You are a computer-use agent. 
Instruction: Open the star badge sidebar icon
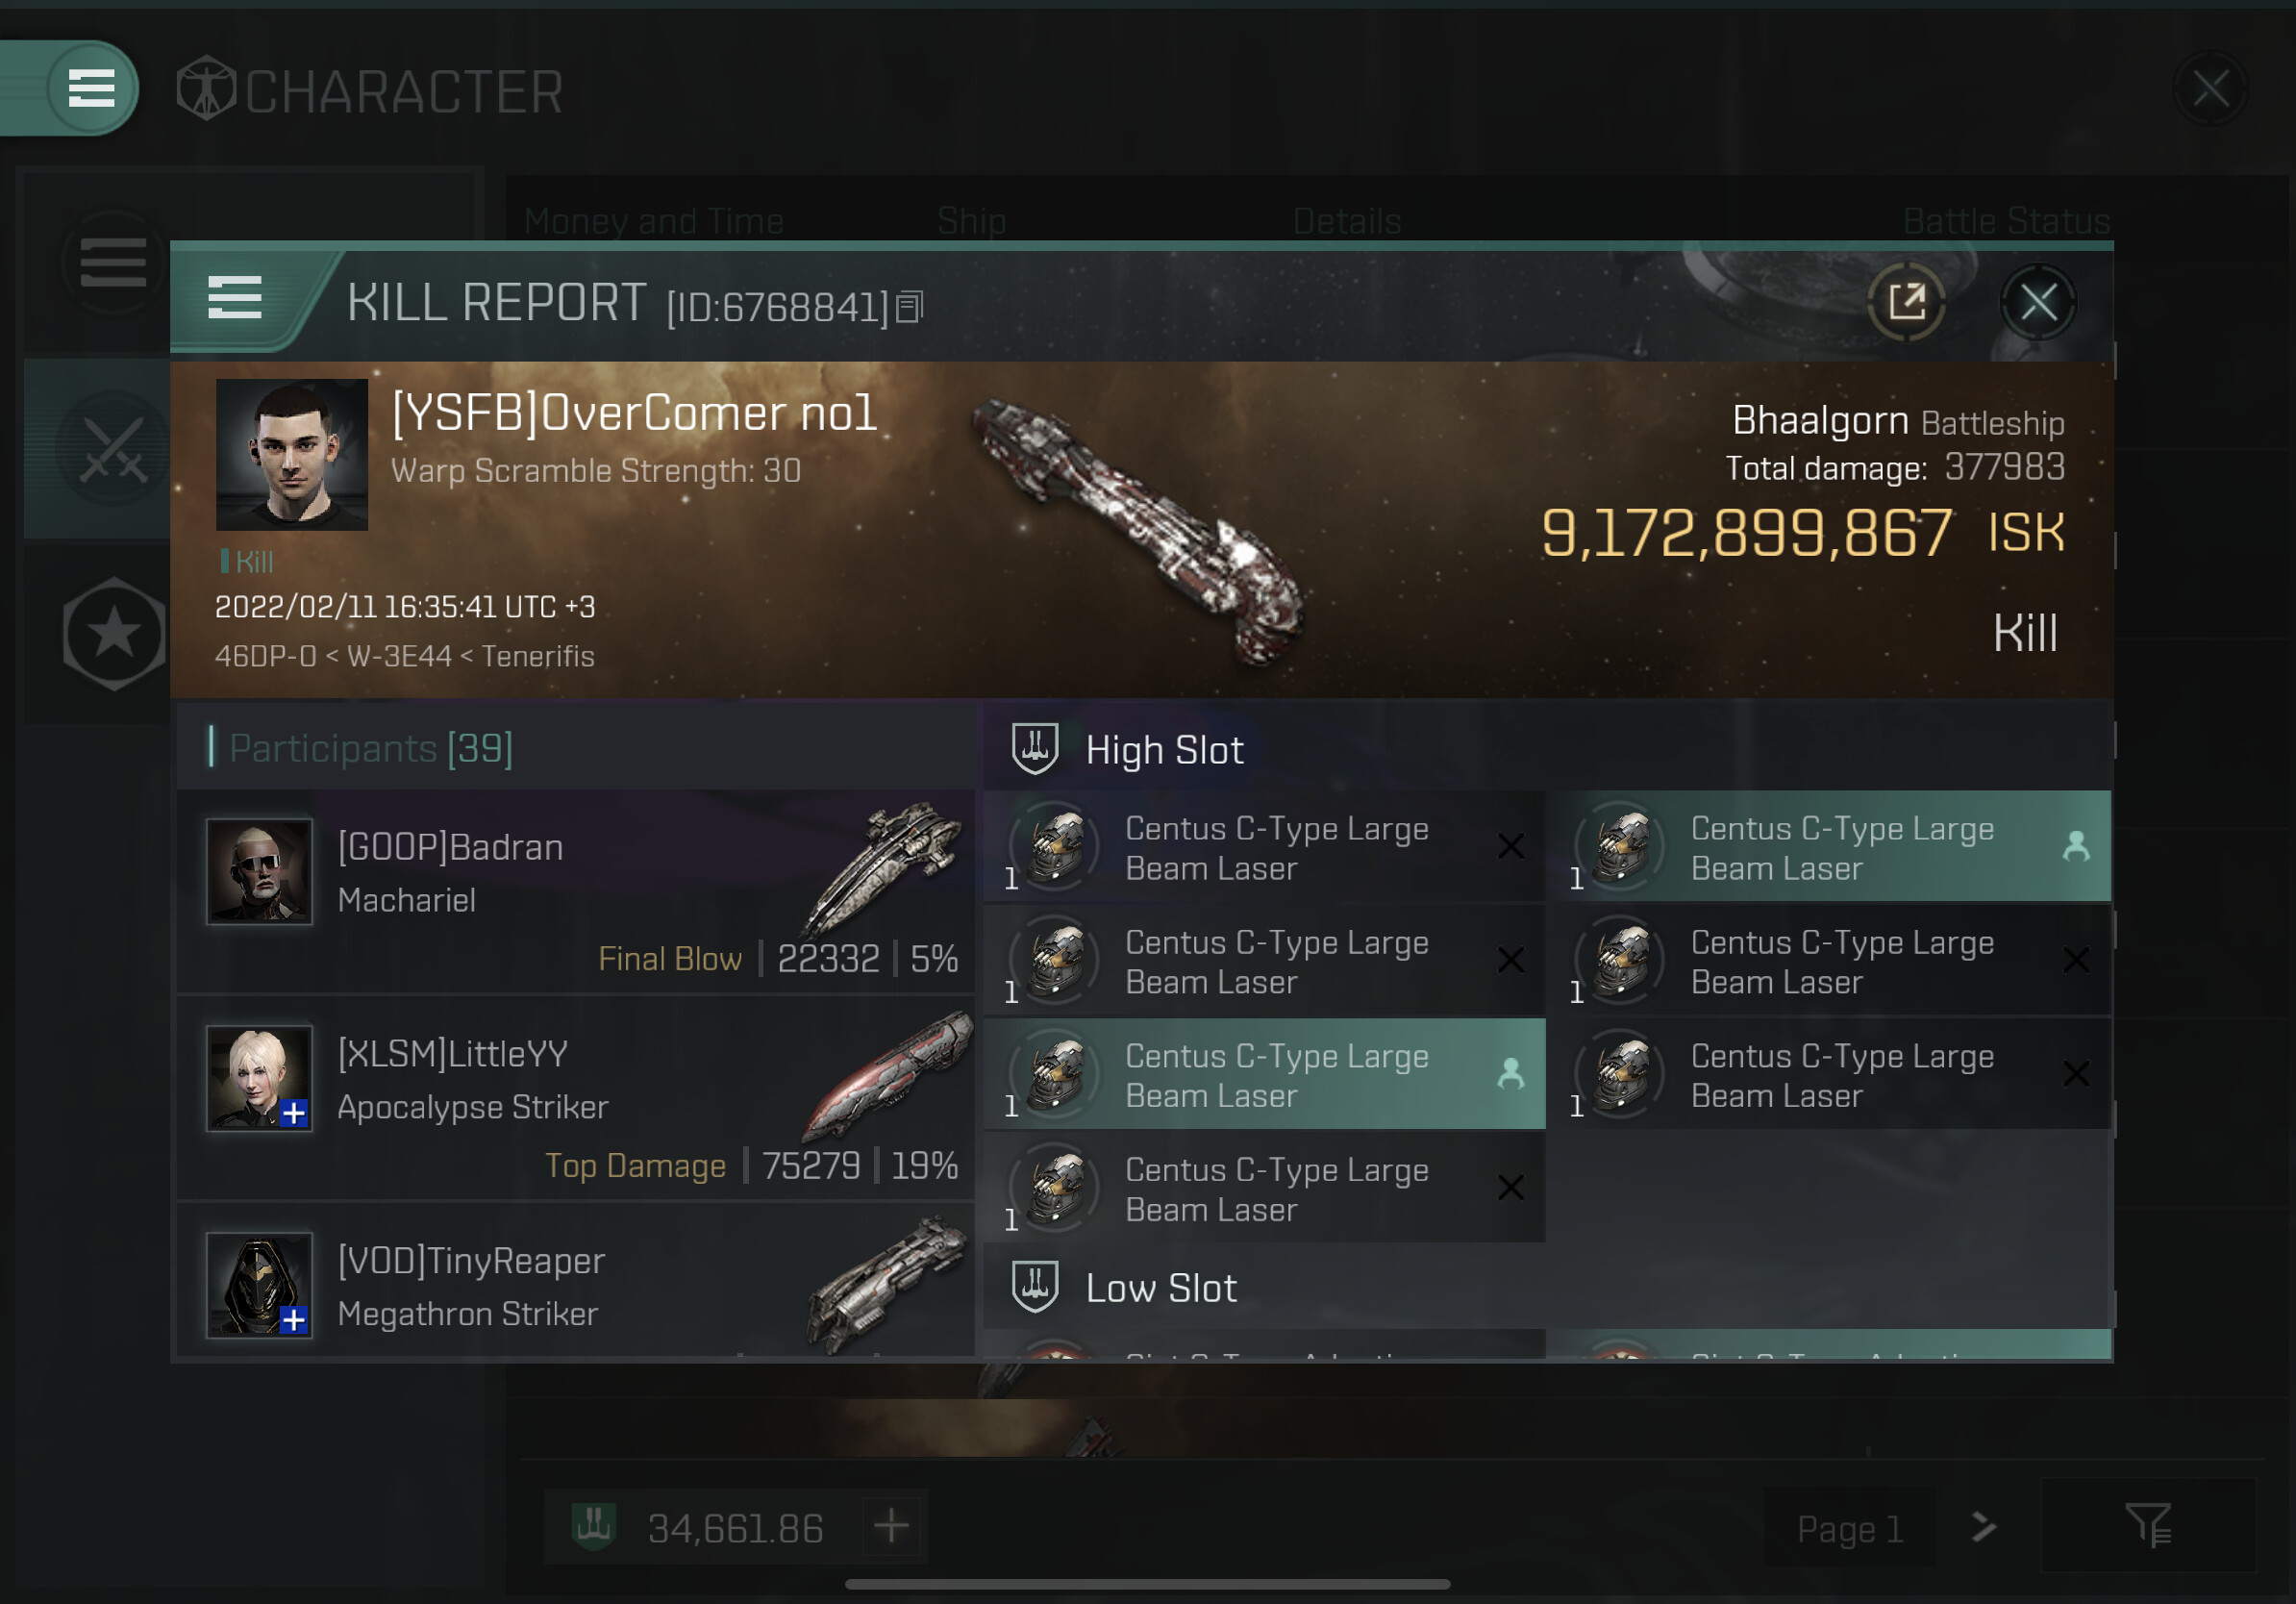coord(114,633)
